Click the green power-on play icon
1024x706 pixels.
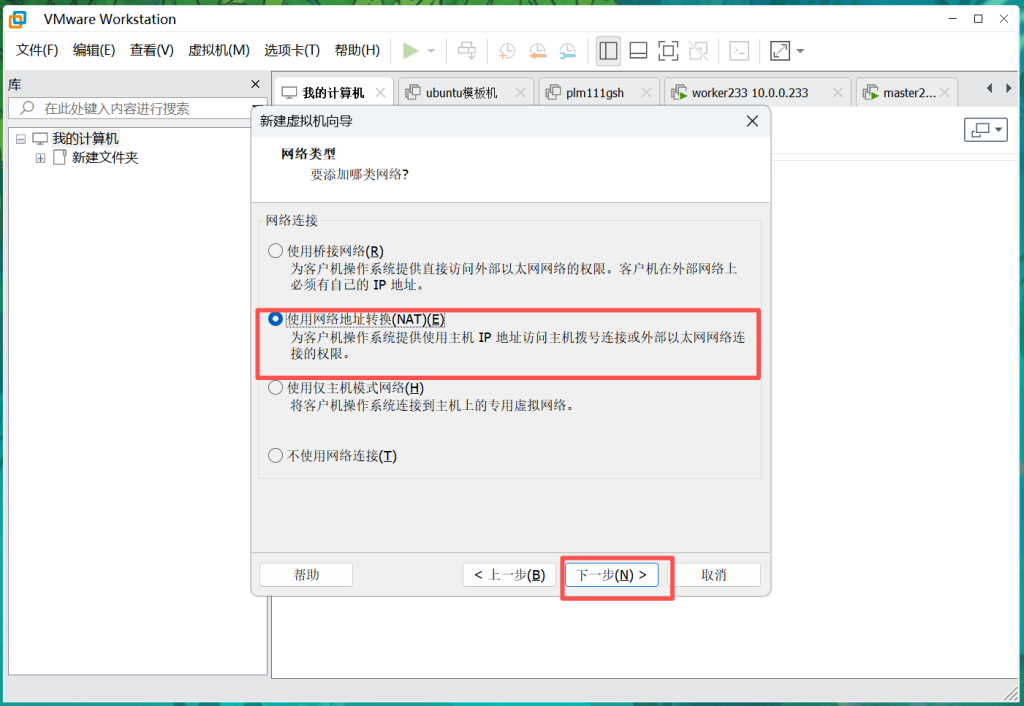click(x=410, y=51)
